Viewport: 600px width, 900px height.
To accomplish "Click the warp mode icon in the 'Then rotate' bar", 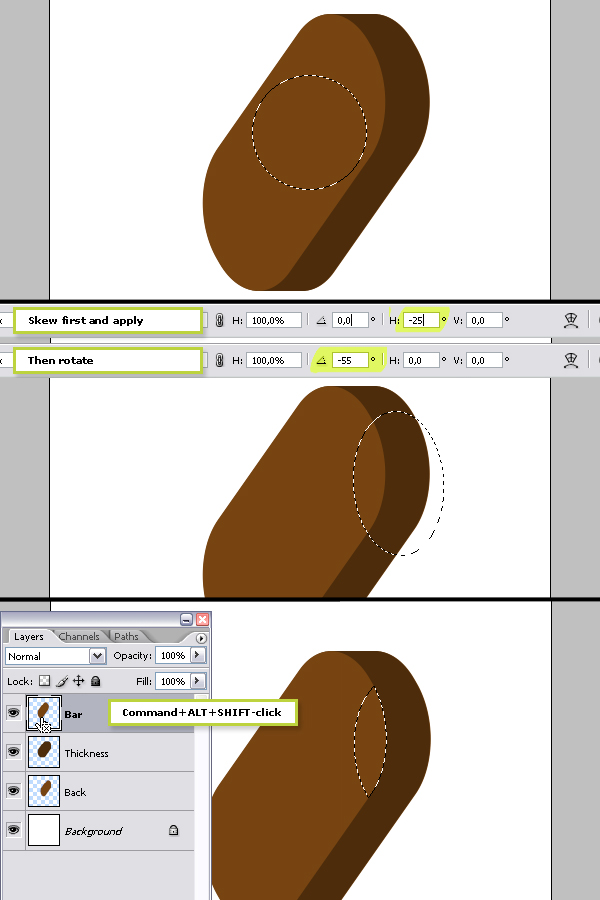I will coord(571,360).
